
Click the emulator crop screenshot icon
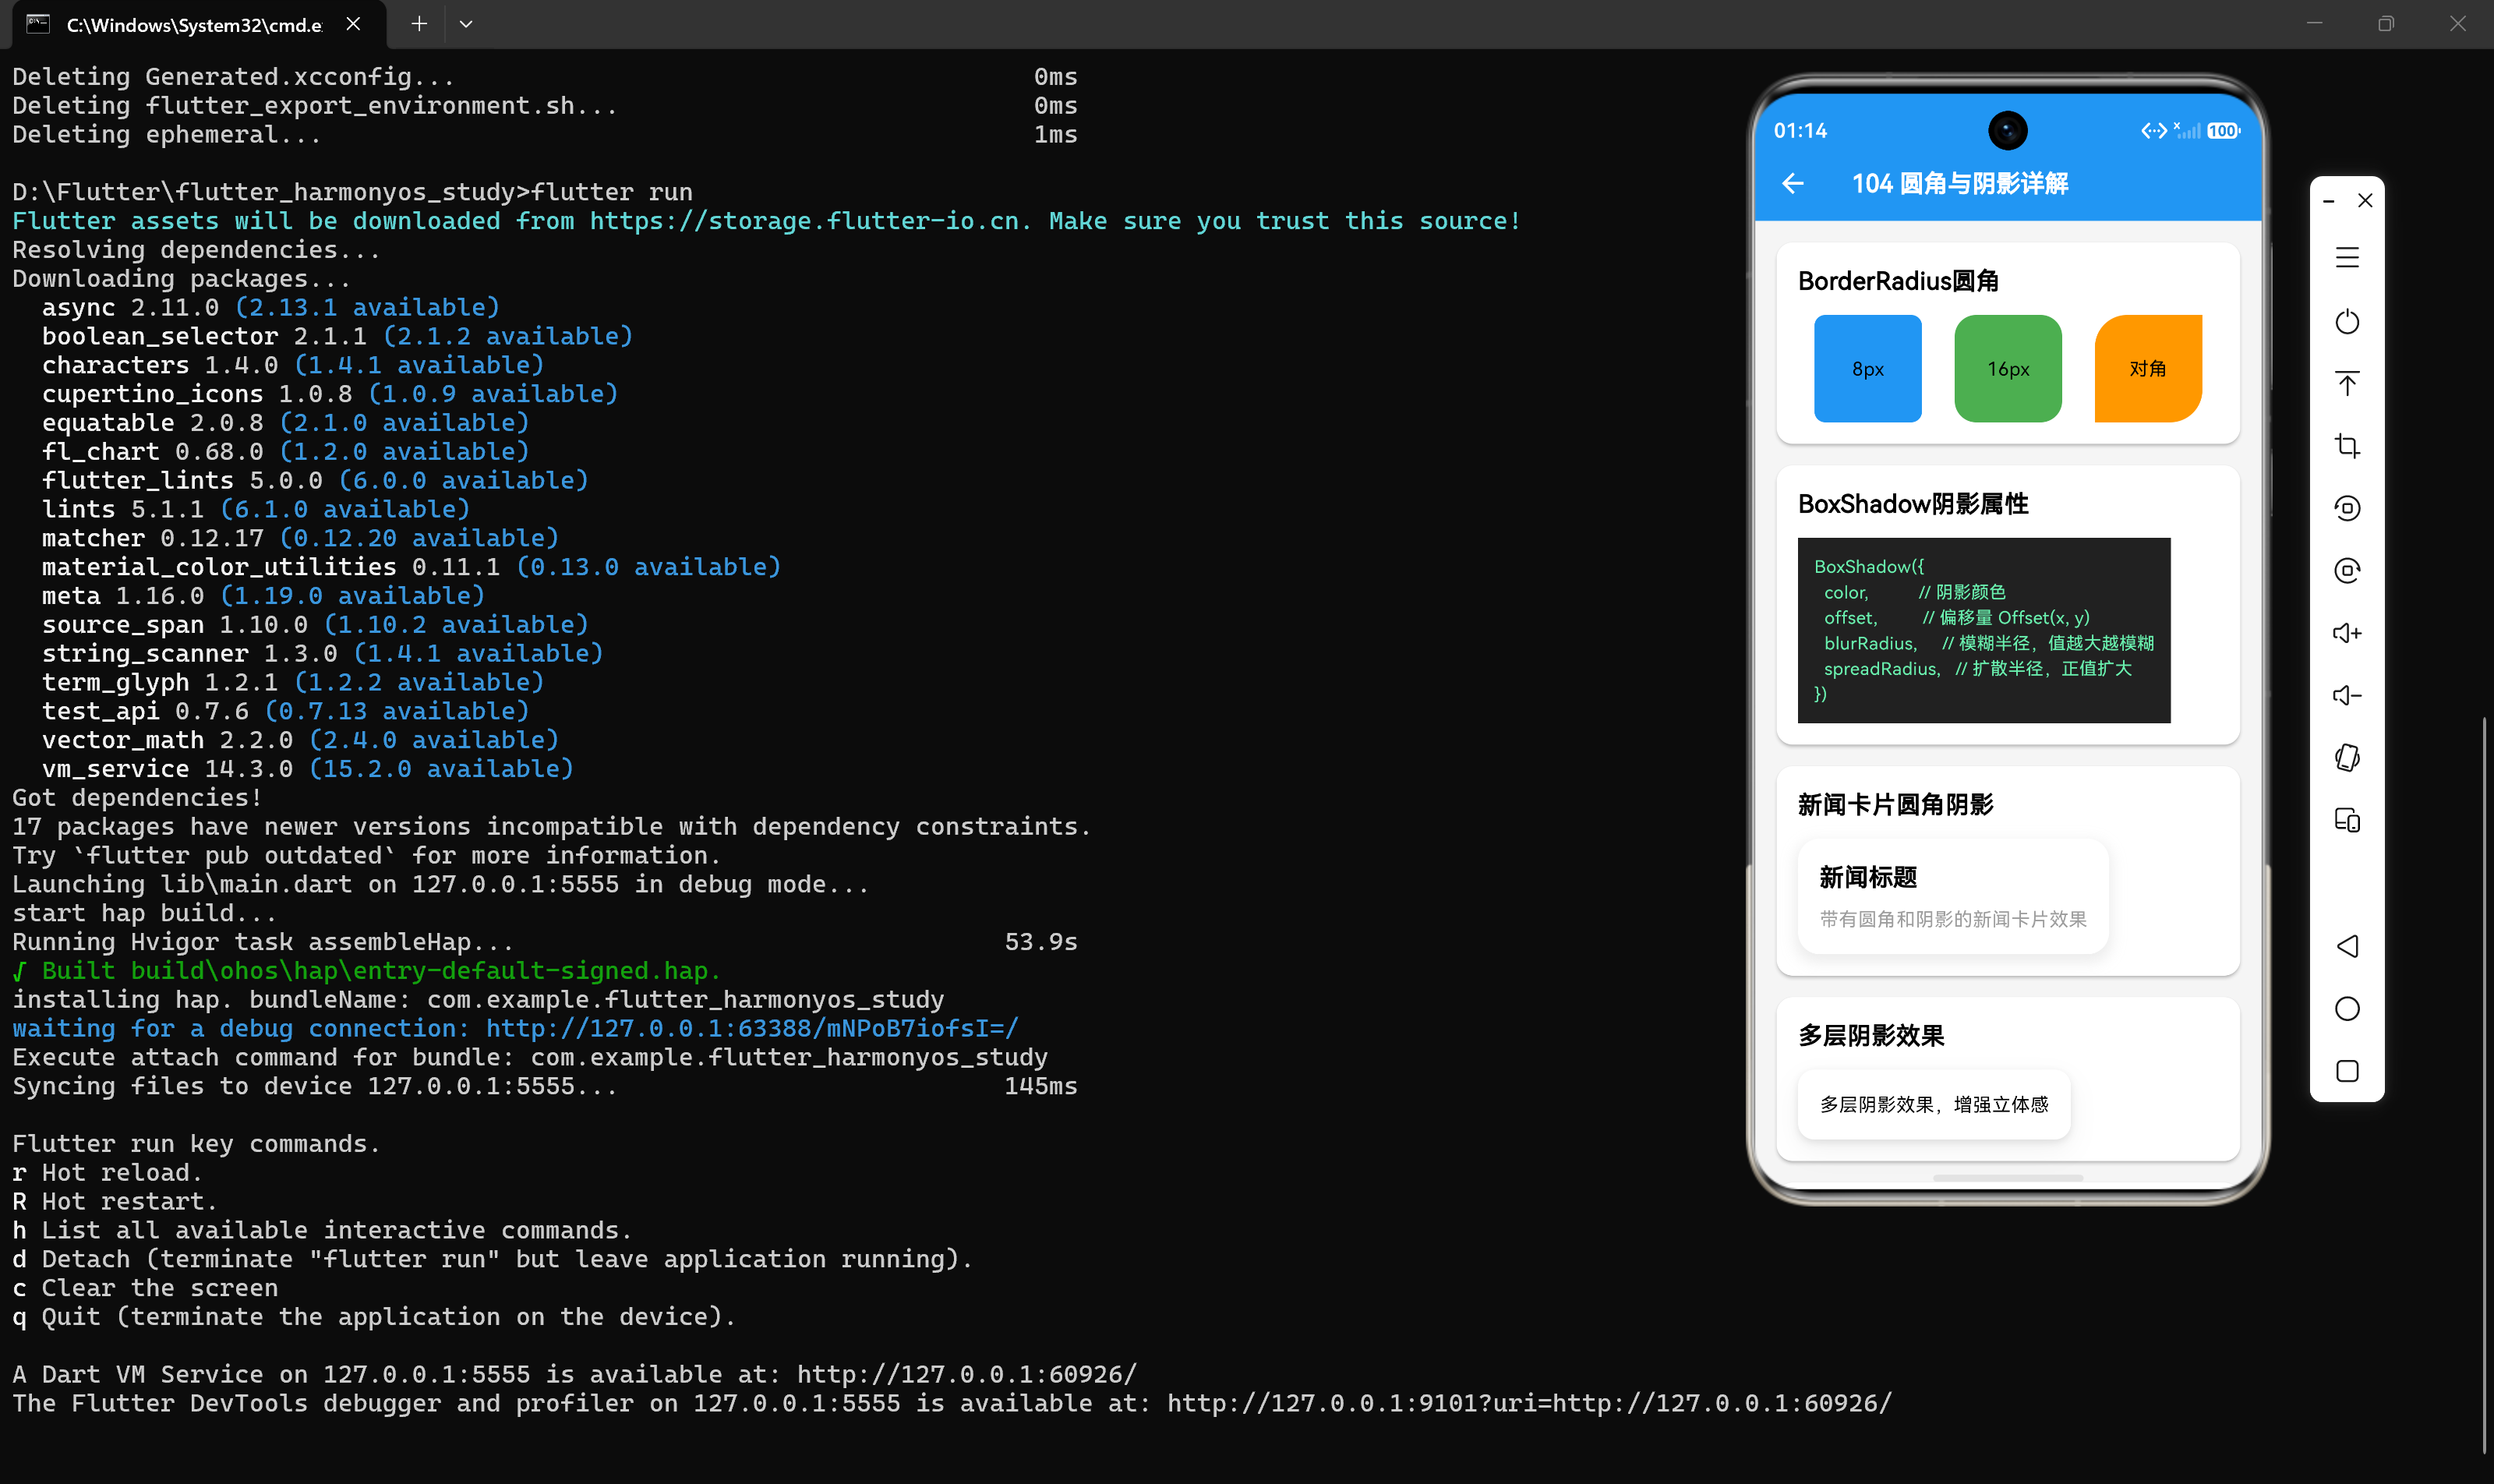(2347, 446)
